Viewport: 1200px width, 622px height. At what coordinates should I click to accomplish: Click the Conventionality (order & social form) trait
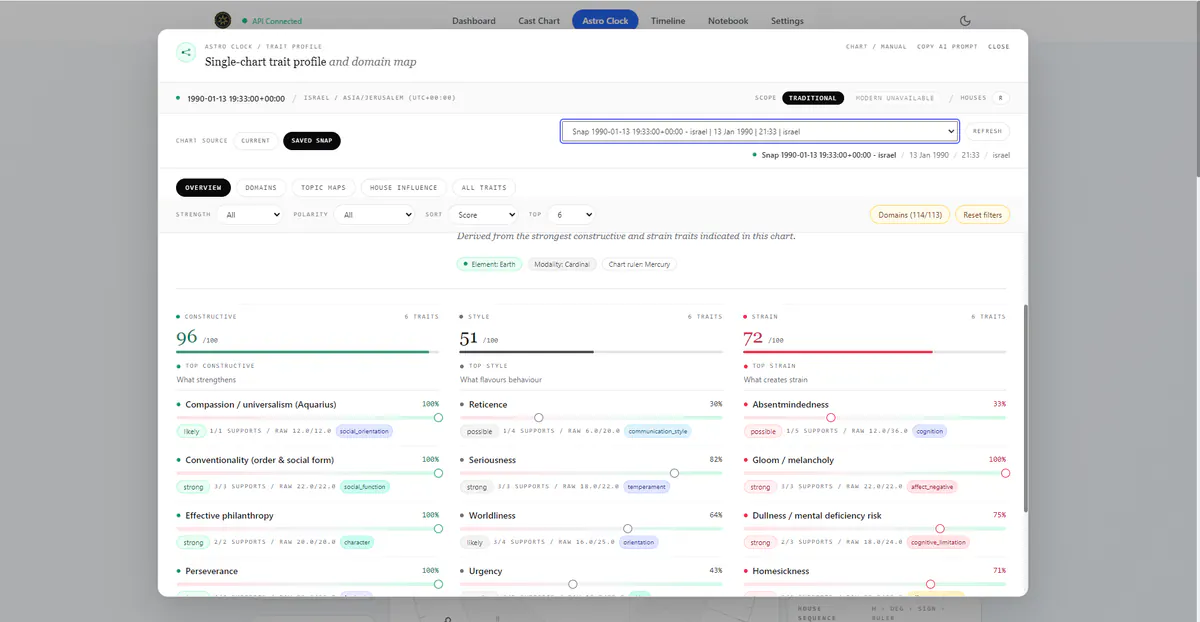coord(260,460)
